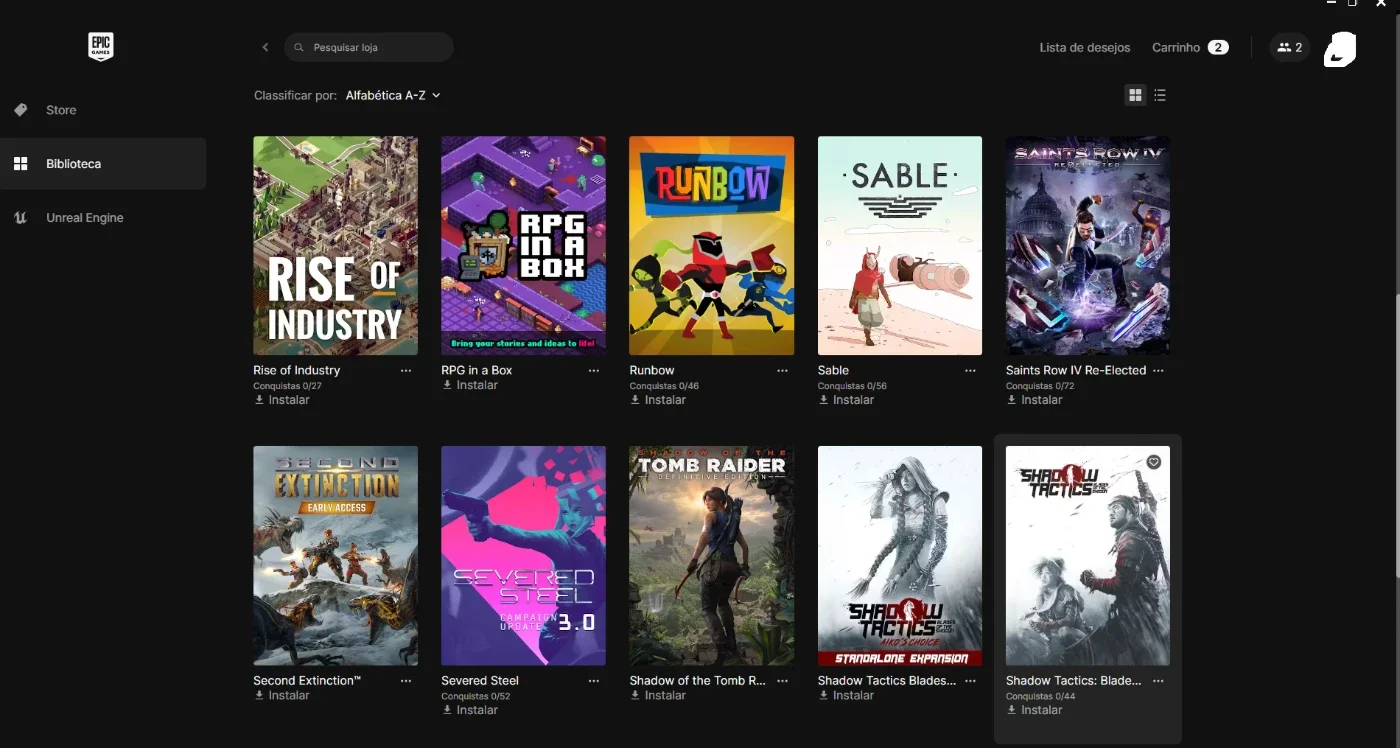
Task: Open more options for Second Extinction
Action: pos(406,680)
